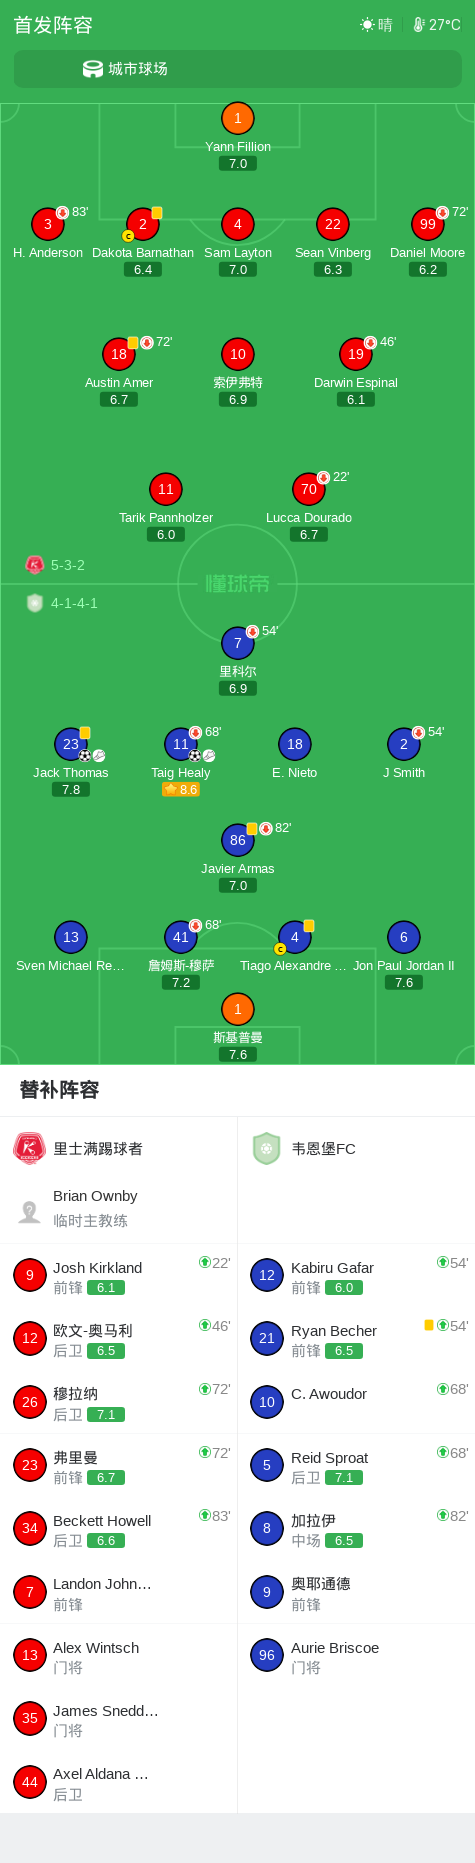This screenshot has height=1863, width=475.
Task: Tap Taig Healy's 8.6 top rating badge
Action: pyautogui.click(x=181, y=789)
